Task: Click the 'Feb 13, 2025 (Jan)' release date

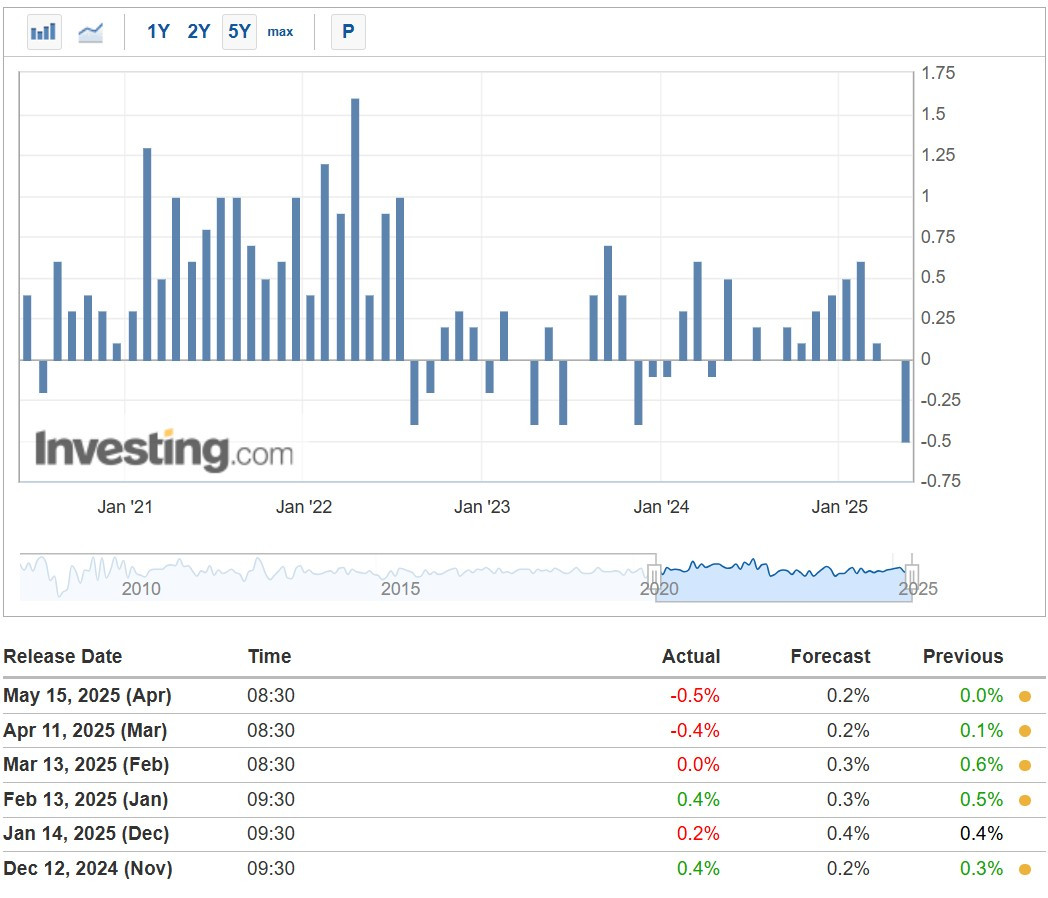Action: click(86, 799)
